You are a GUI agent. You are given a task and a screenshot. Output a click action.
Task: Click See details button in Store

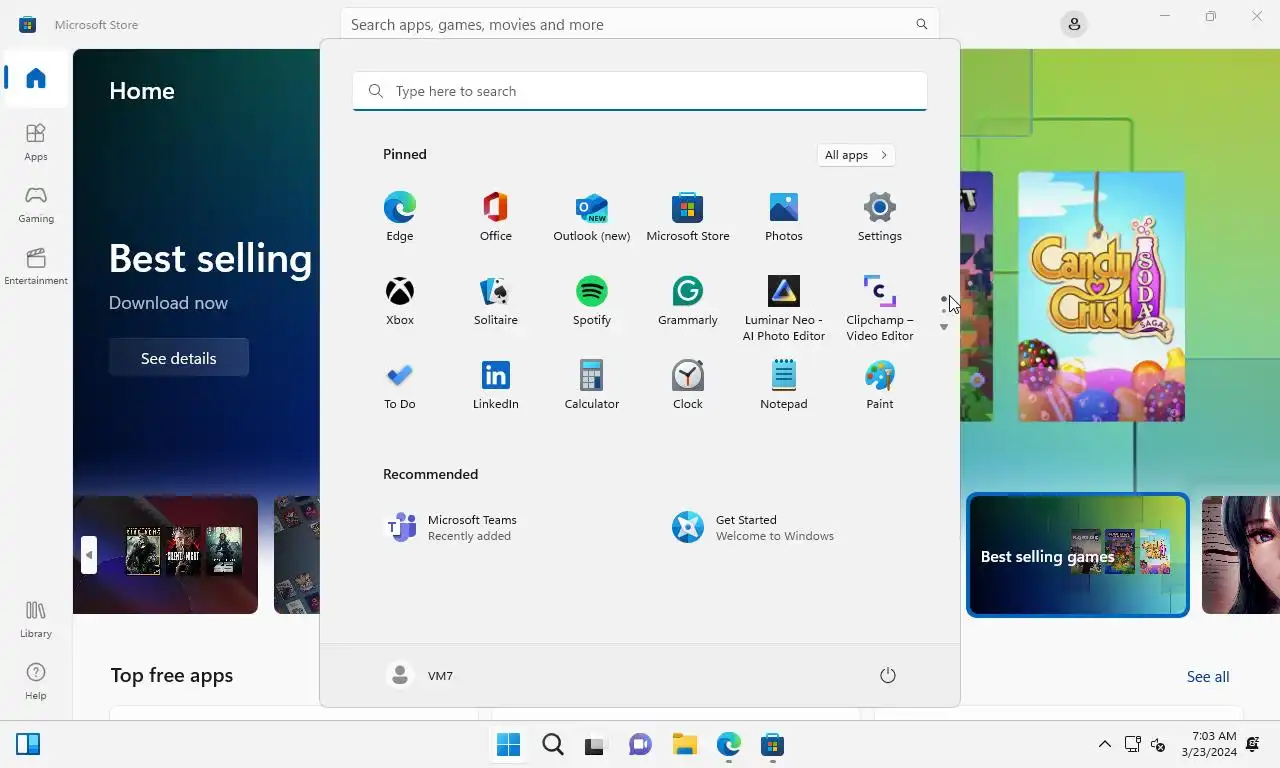click(179, 358)
